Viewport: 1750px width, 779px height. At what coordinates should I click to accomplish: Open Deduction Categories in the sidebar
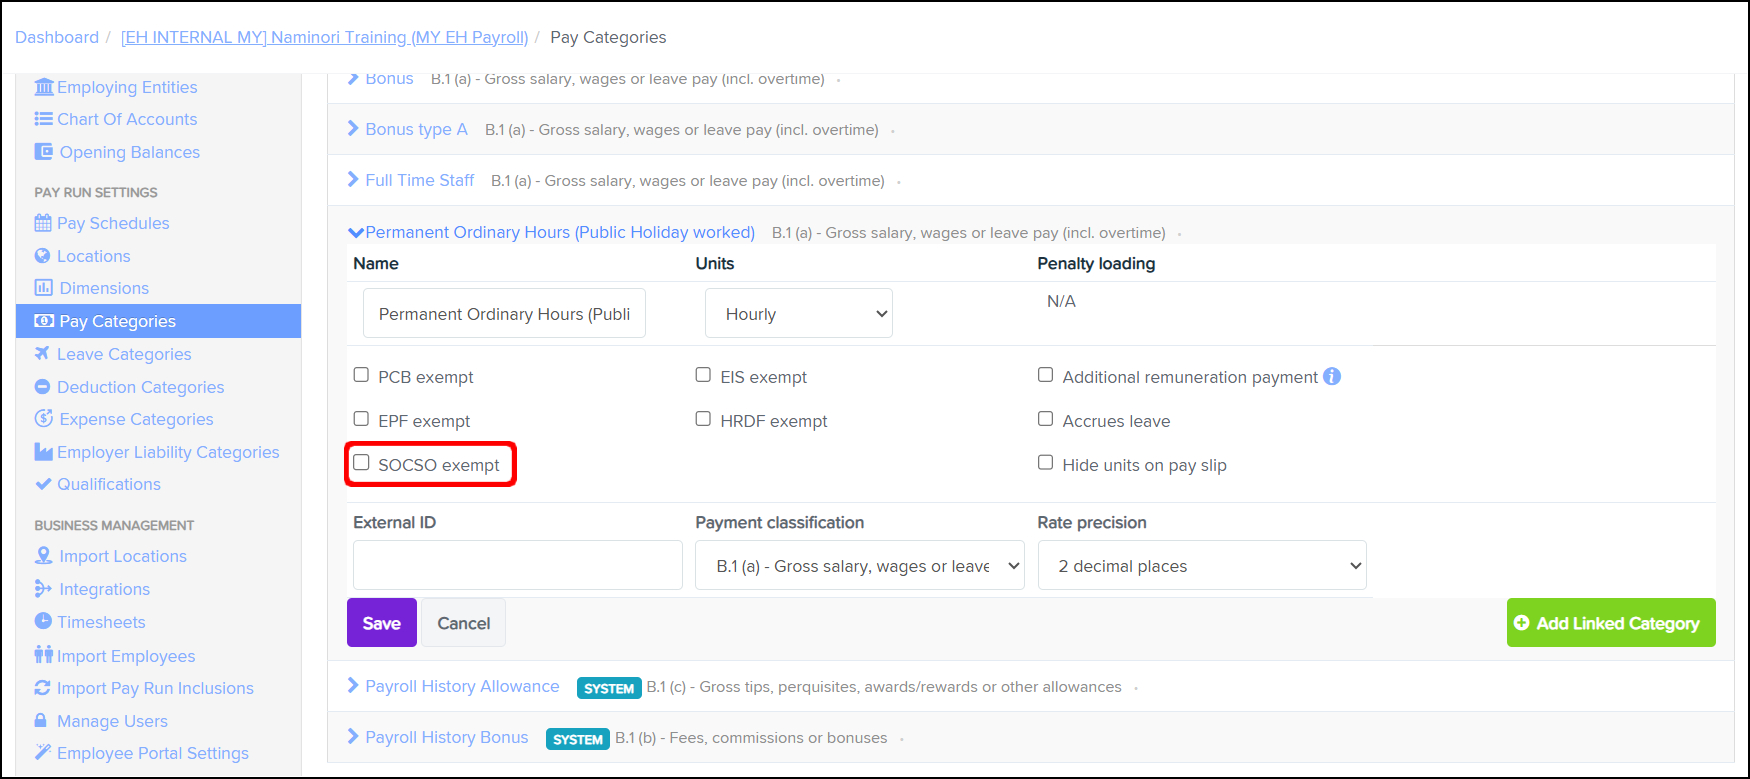(x=140, y=387)
